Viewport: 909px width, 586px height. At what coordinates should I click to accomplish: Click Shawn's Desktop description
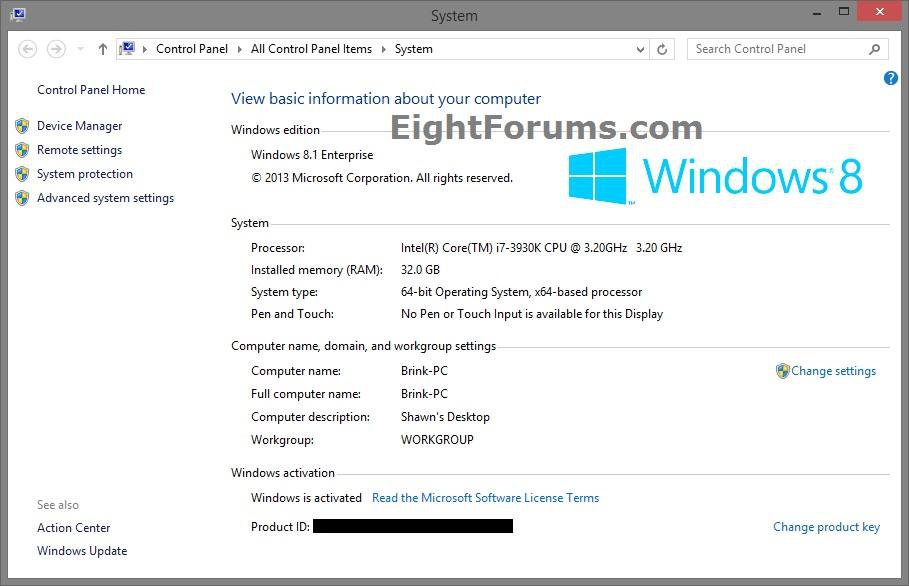coord(445,417)
